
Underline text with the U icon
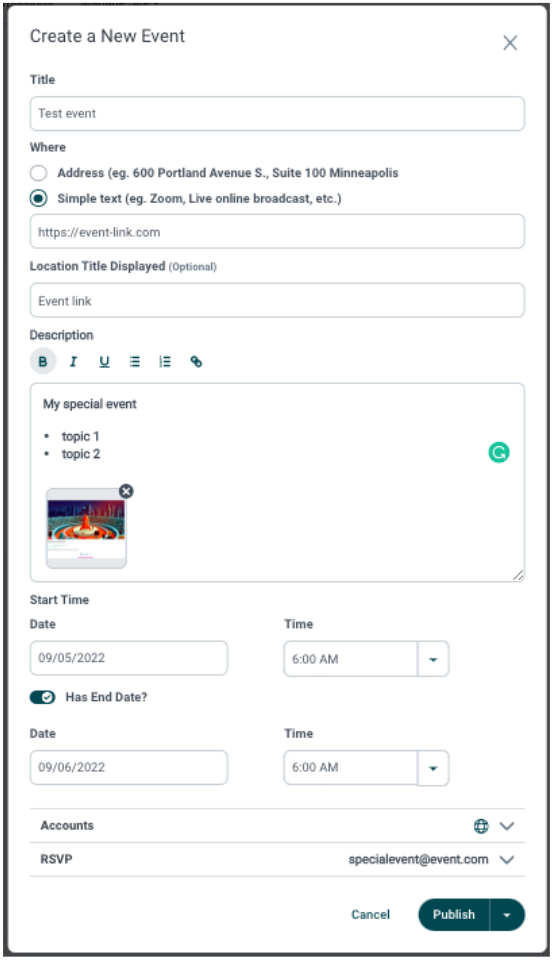(104, 361)
